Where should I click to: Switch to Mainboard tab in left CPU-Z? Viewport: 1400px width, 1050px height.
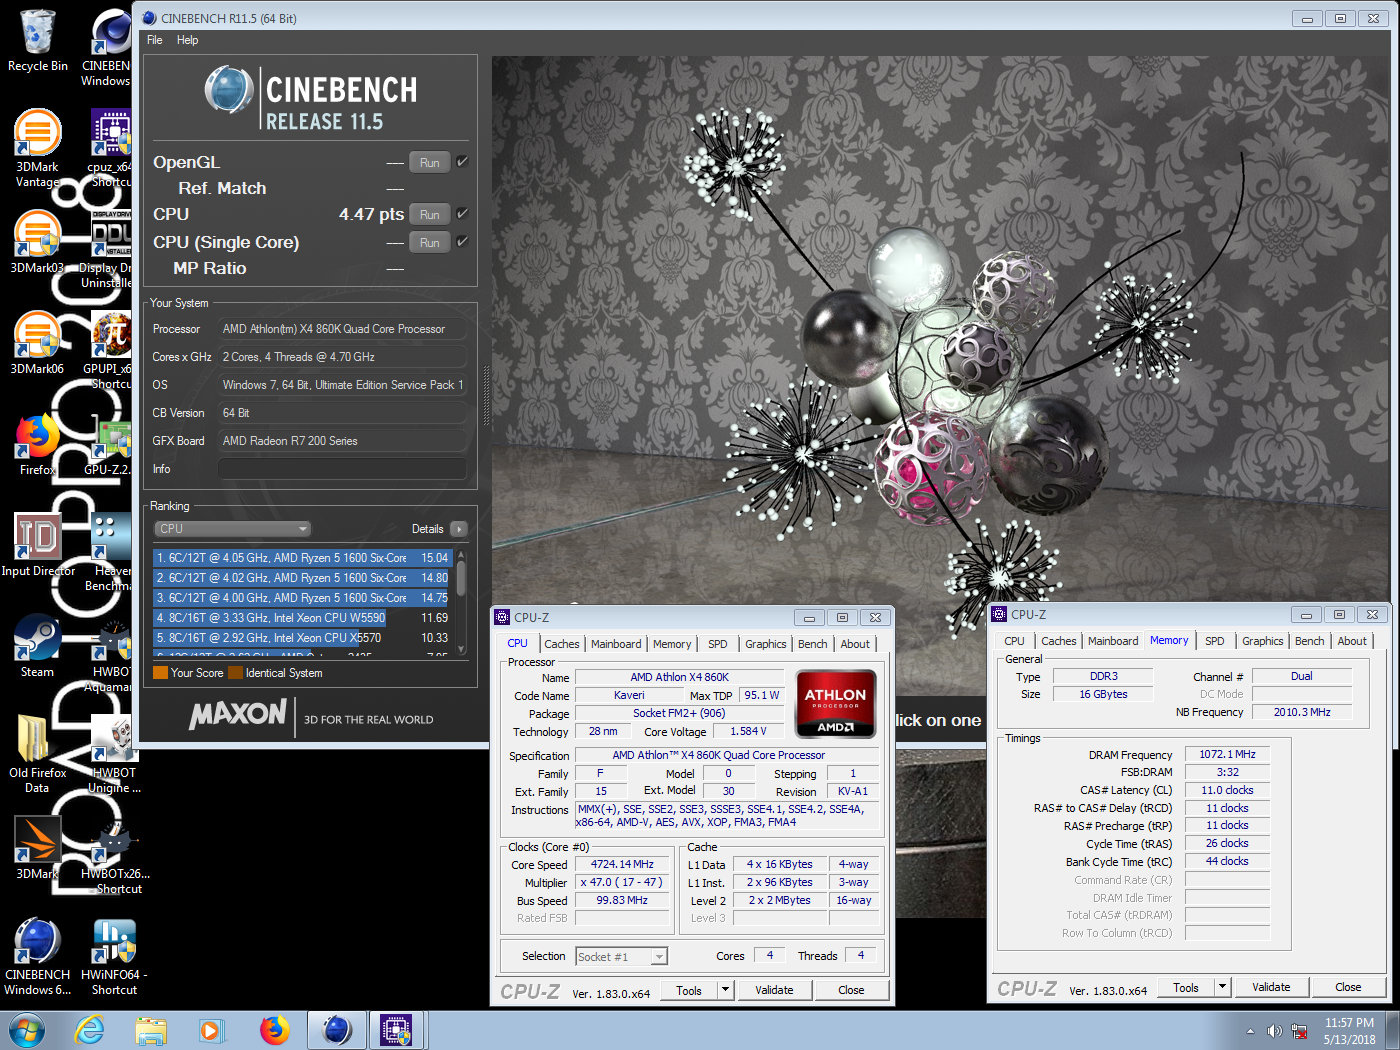[616, 644]
